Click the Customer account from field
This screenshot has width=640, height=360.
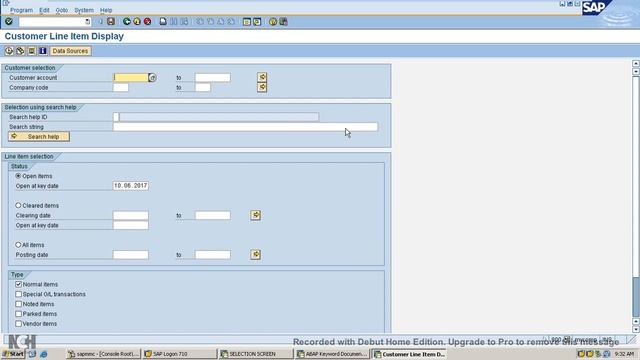coord(131,78)
